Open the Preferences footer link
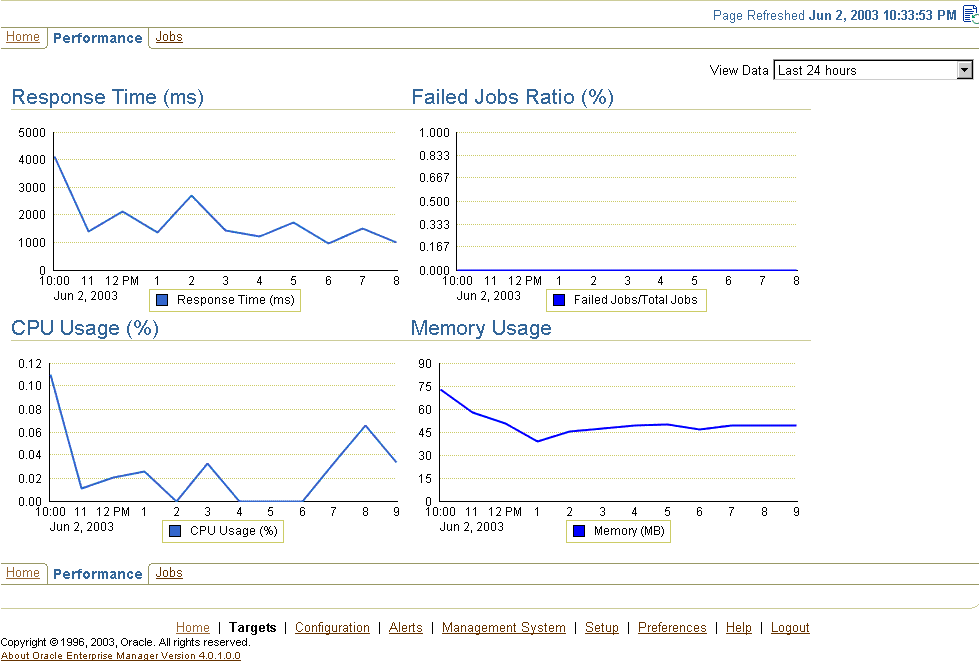 pos(672,627)
